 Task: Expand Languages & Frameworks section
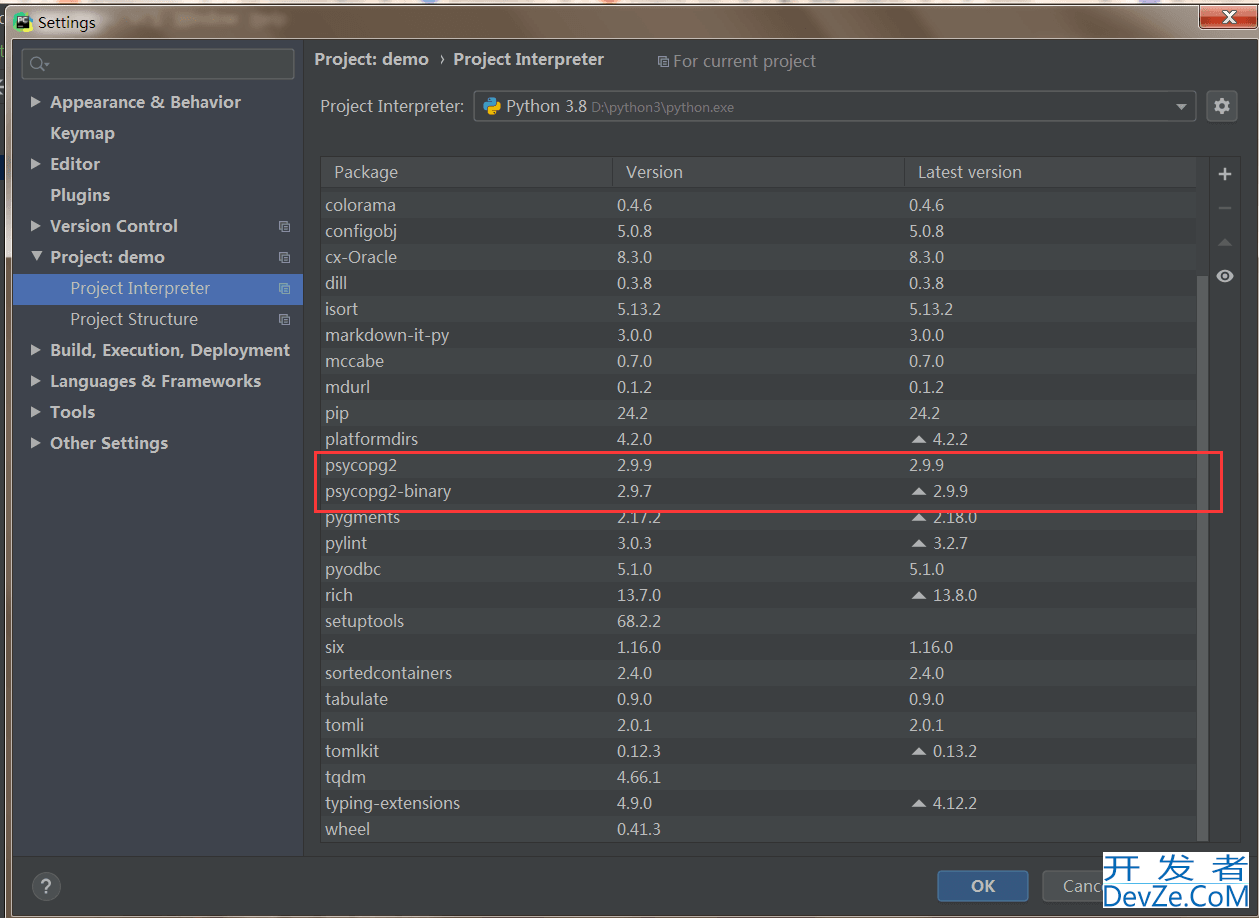tap(36, 381)
